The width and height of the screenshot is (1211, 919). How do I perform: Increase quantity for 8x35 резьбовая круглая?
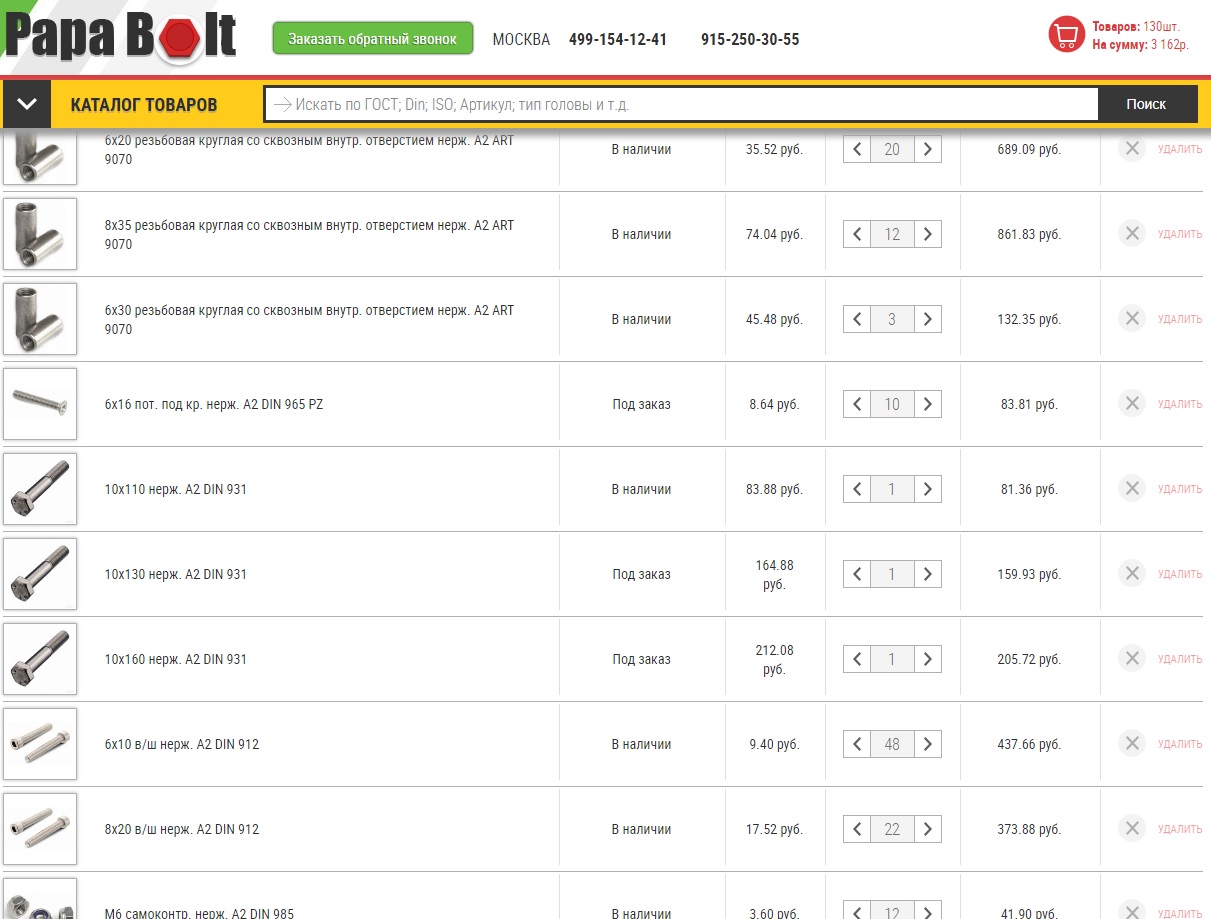pos(928,235)
